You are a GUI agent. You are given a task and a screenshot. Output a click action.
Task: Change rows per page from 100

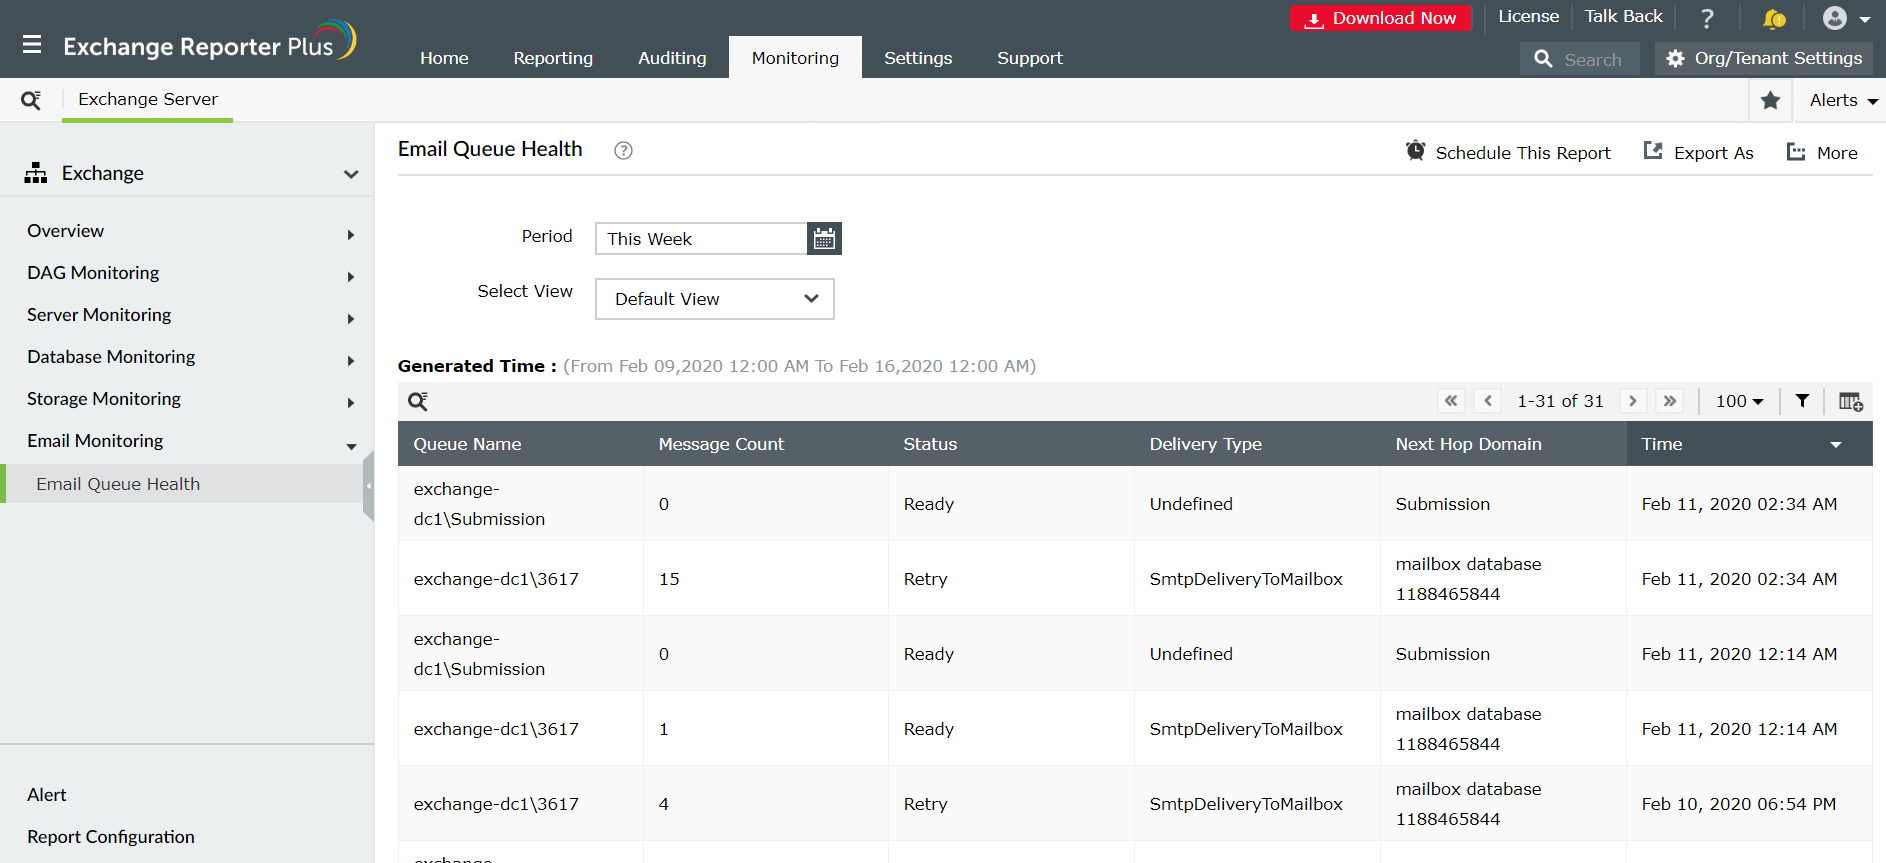(1739, 401)
